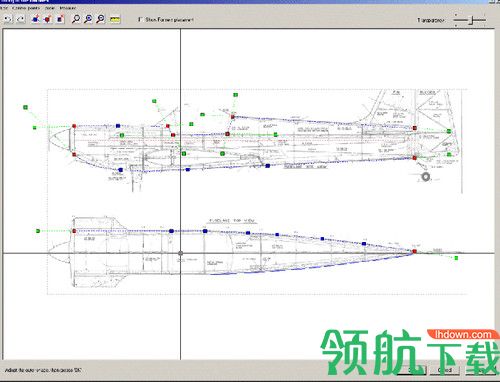This screenshot has width=500, height=382.
Task: Select green handle right of top view tail tip
Action: tap(456, 258)
